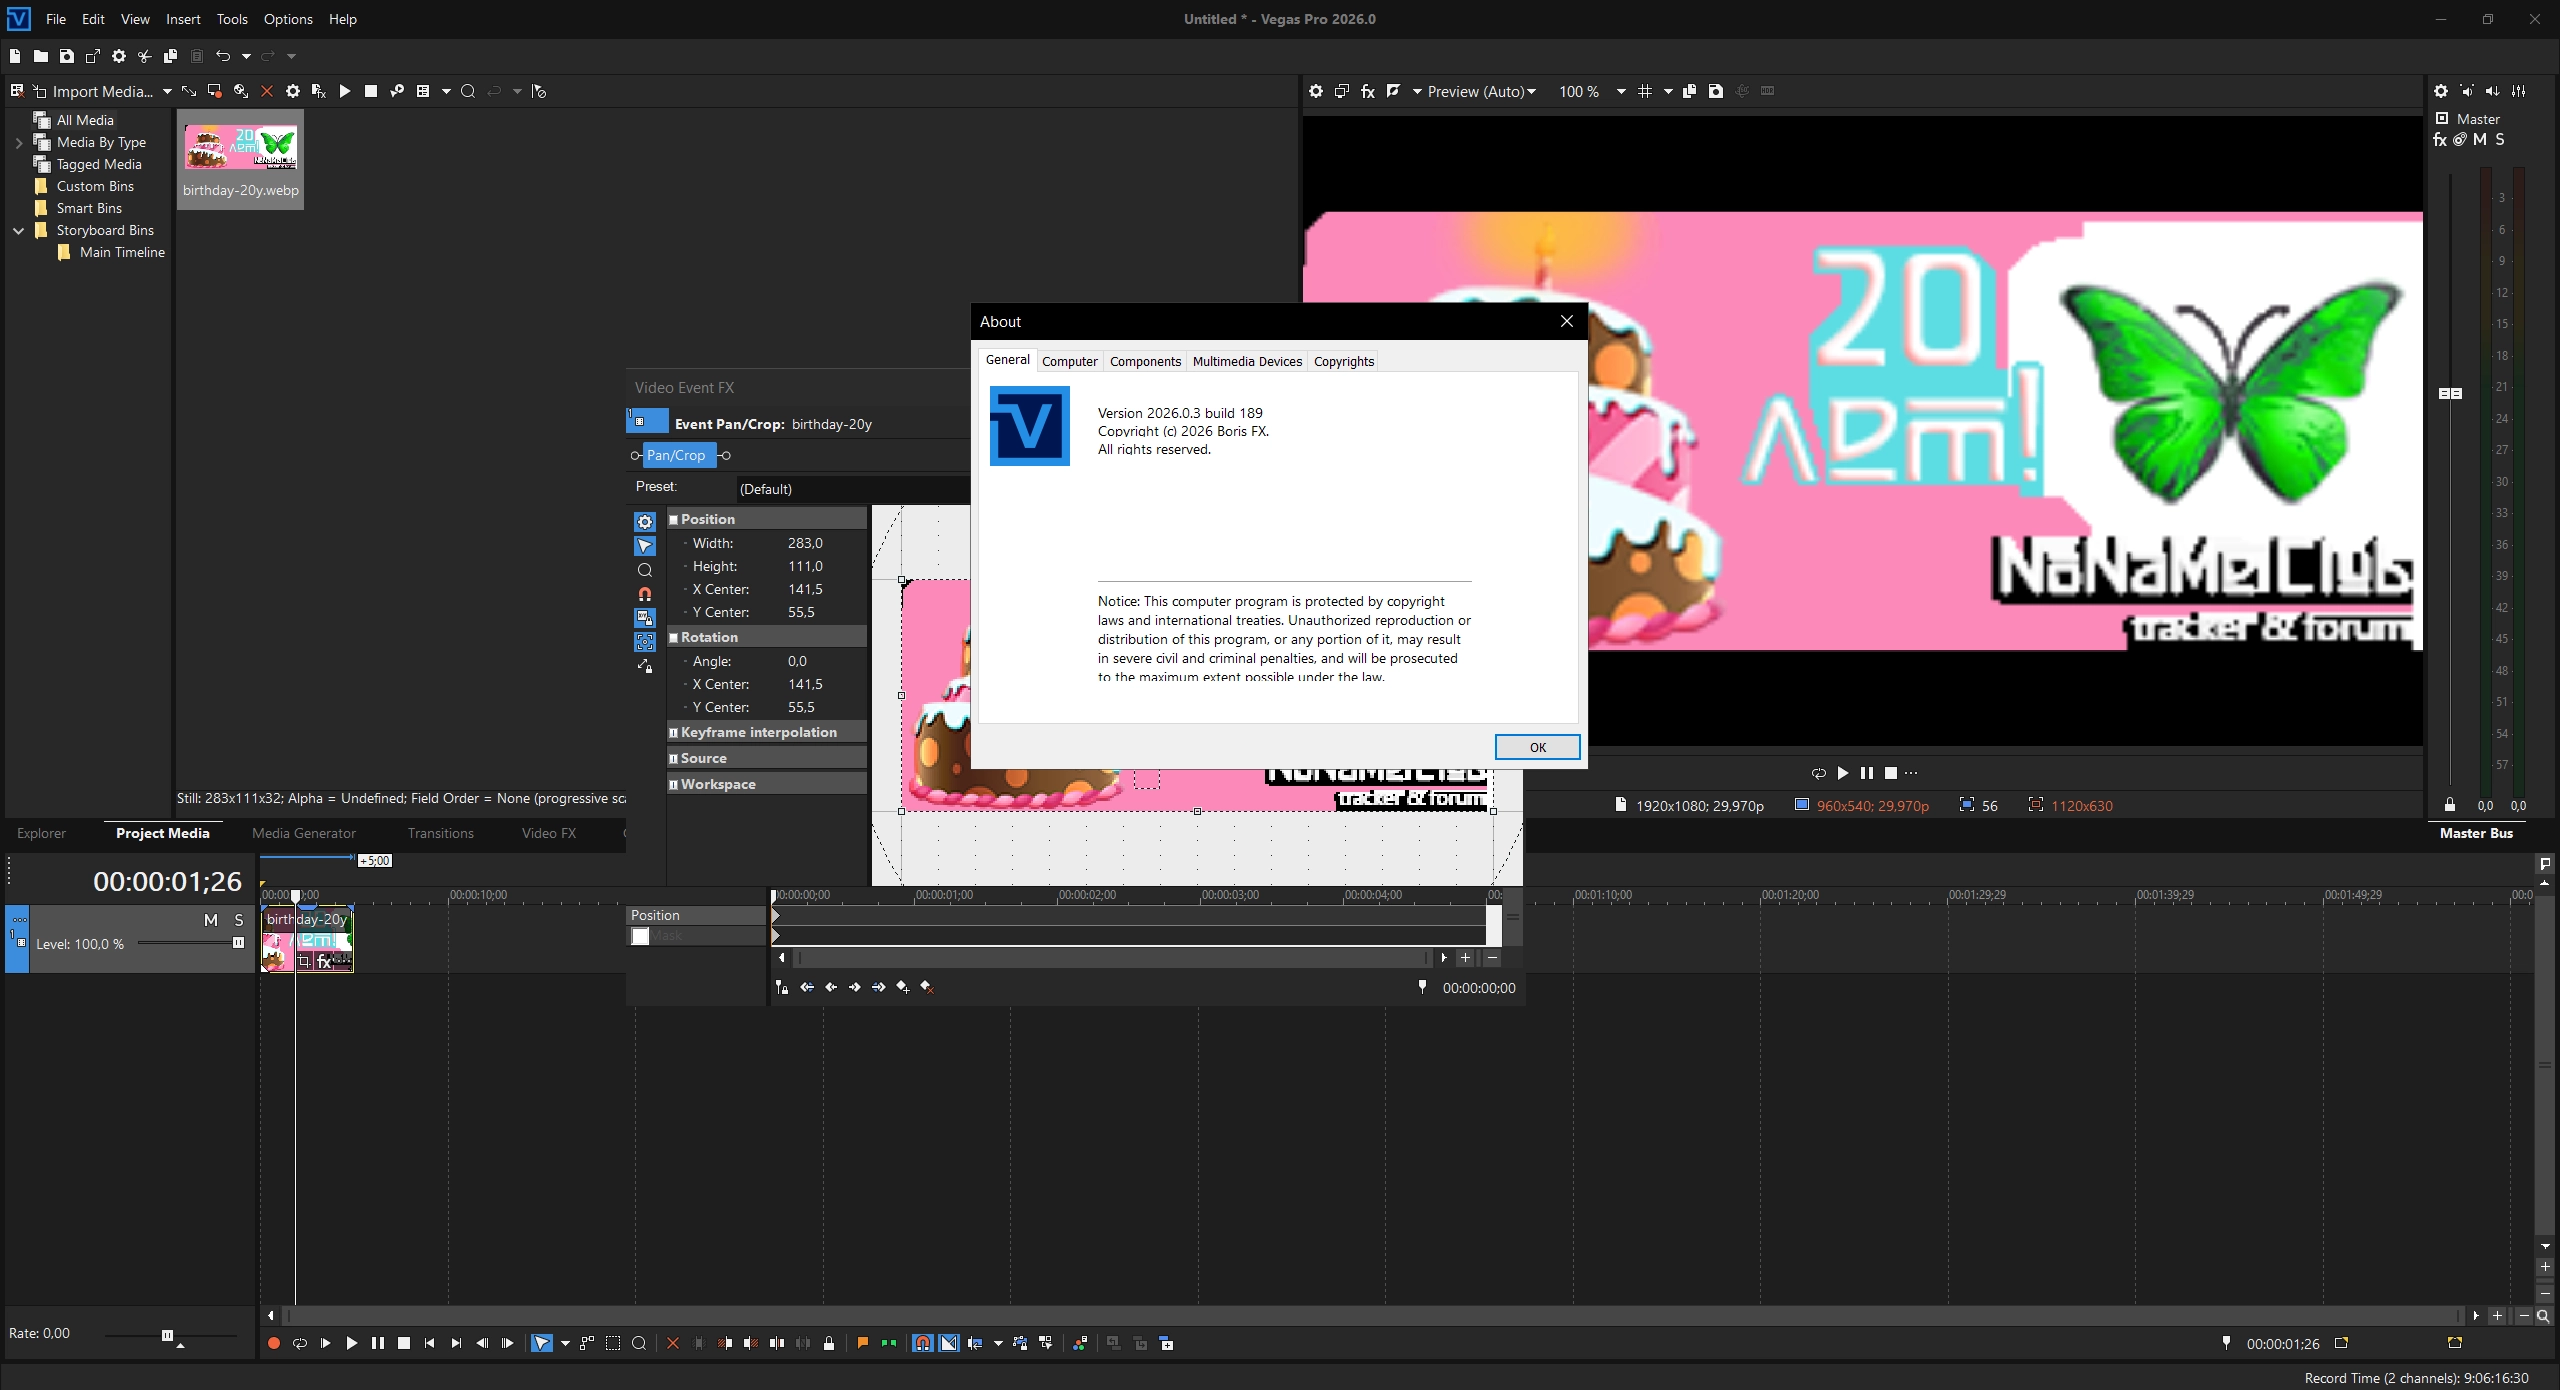Solo the video track with S button
The image size is (2560, 1390).
pyautogui.click(x=239, y=920)
